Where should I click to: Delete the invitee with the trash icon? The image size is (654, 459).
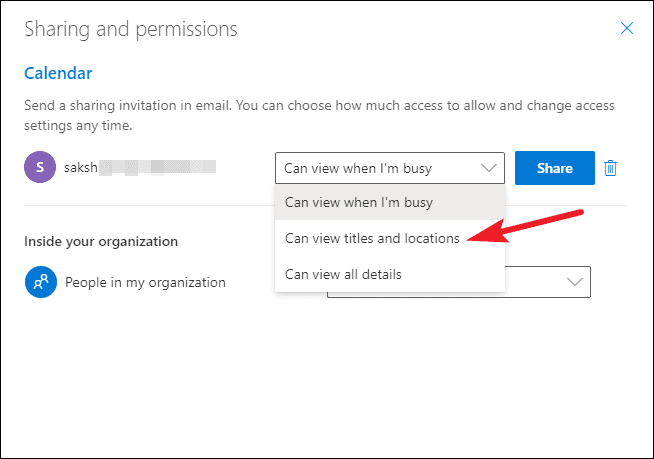pos(610,168)
